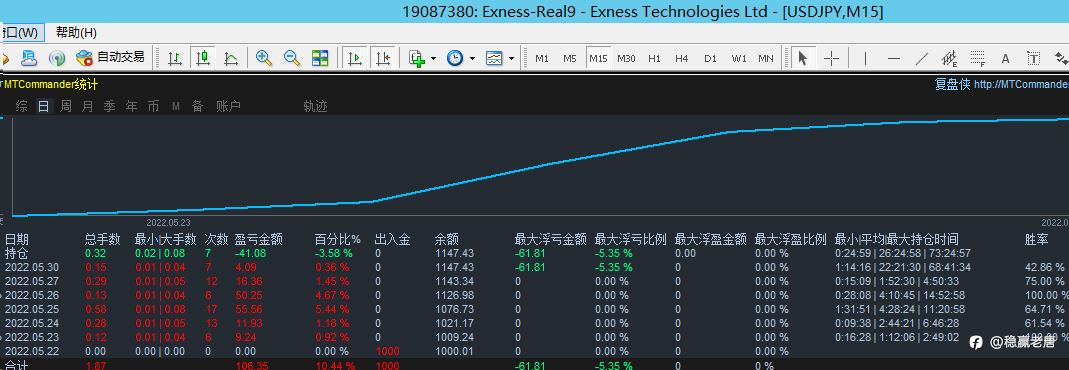Select the 2022.05.25 statistics row
1069x370 pixels.
pyautogui.click(x=534, y=309)
